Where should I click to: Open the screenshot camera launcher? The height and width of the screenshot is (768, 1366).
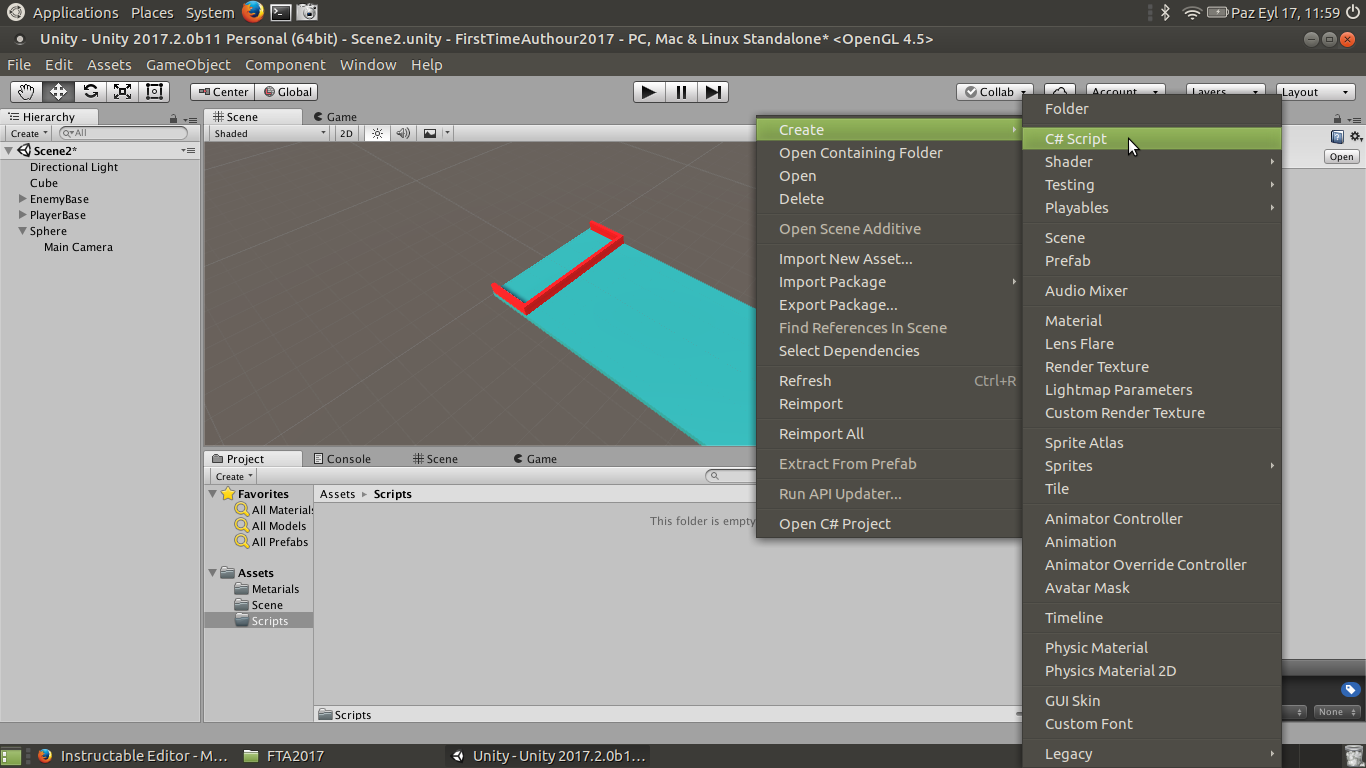[308, 12]
